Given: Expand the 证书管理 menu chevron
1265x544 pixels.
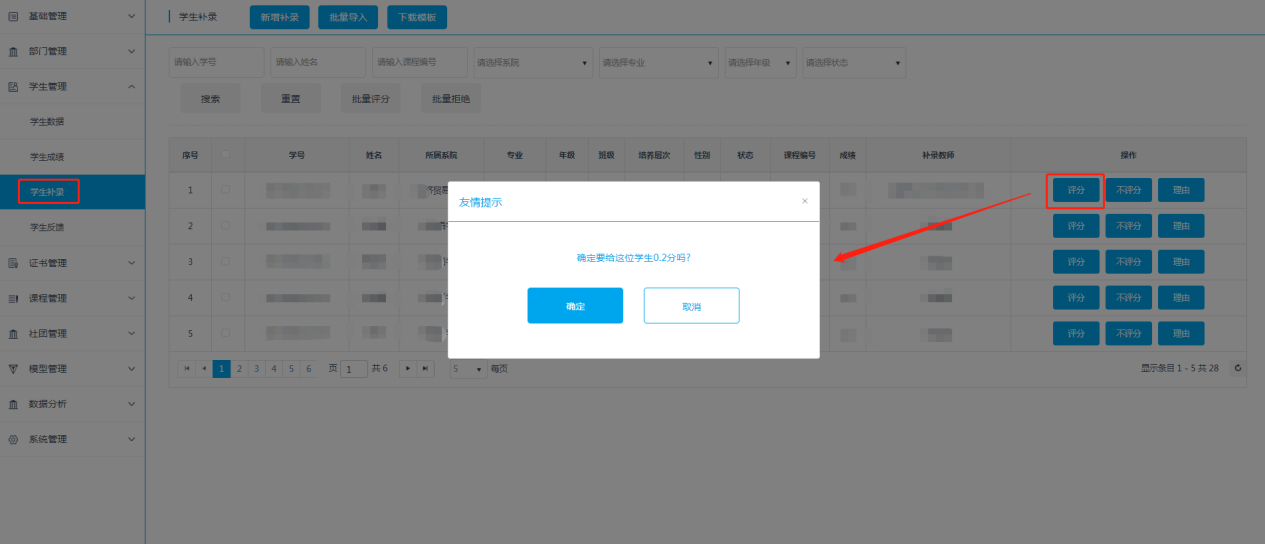Looking at the screenshot, I should 131,263.
